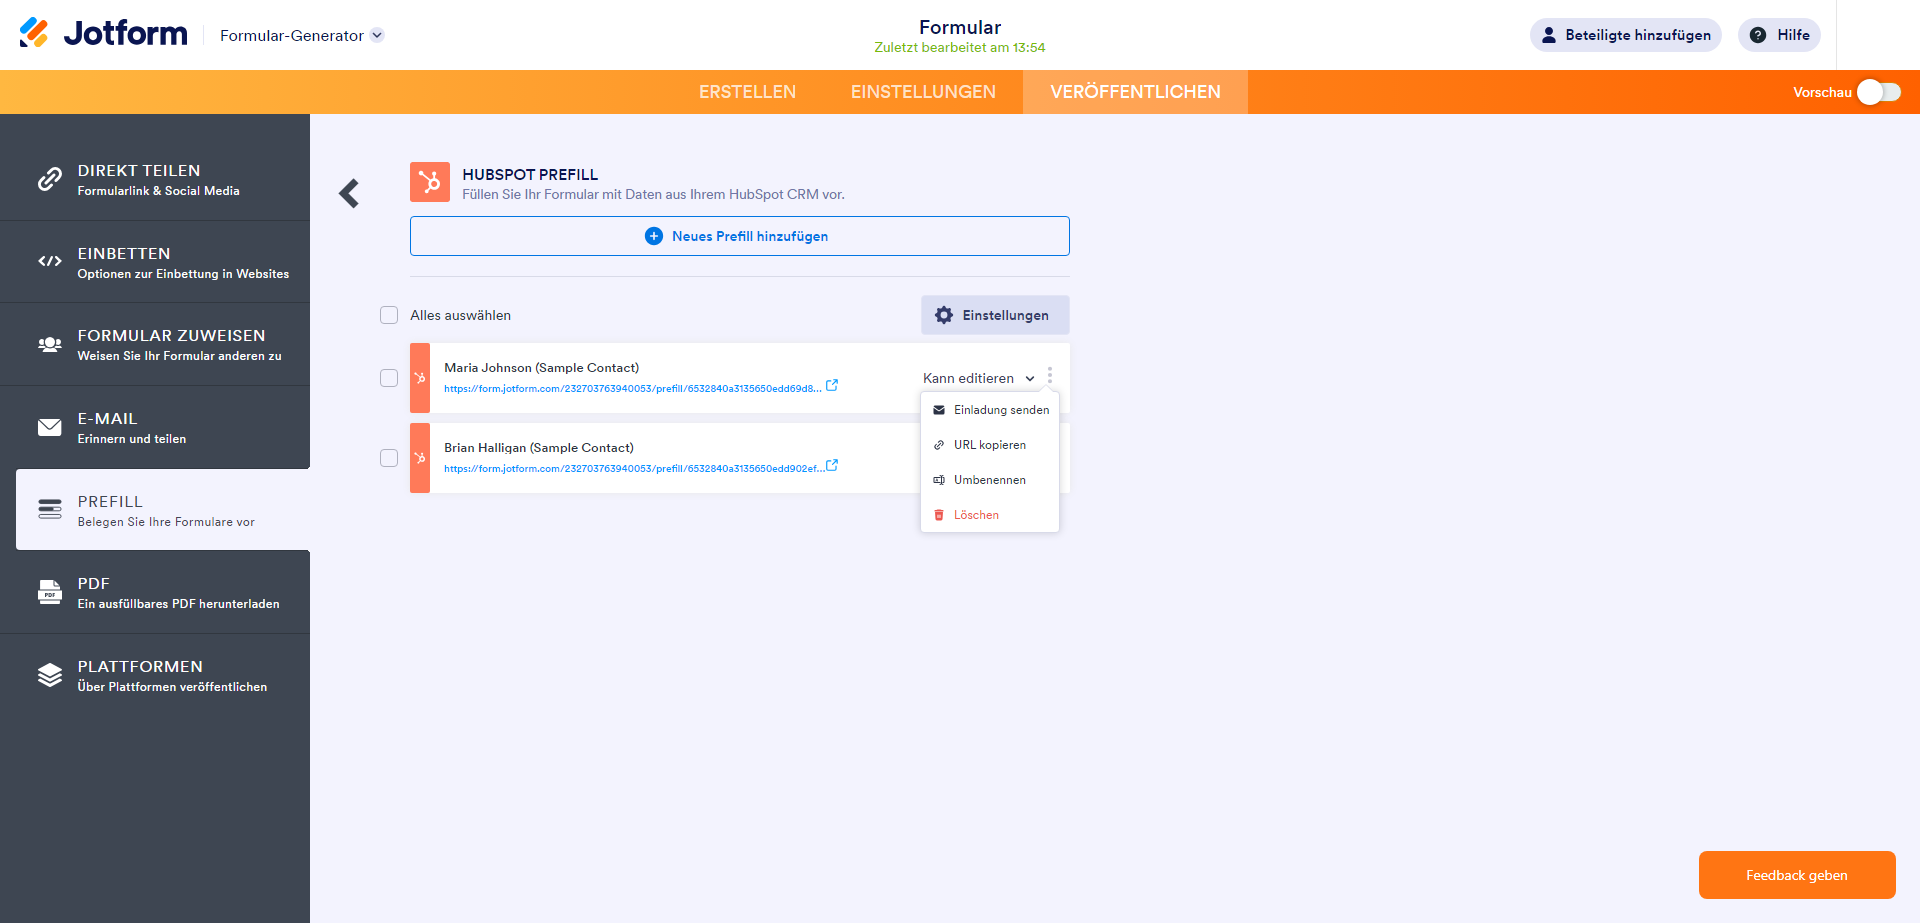Click the link icon beside URL kopieren
The height and width of the screenshot is (923, 1920).
(939, 445)
